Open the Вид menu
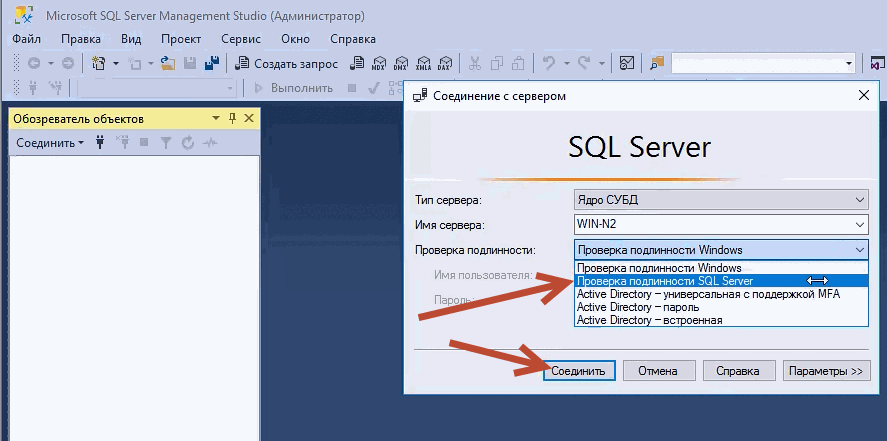Viewport: 887px width, 441px height. pos(131,39)
